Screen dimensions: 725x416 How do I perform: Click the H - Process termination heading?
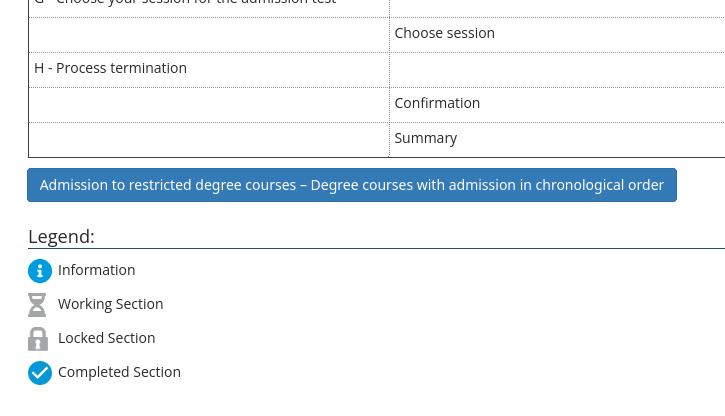click(x=110, y=68)
